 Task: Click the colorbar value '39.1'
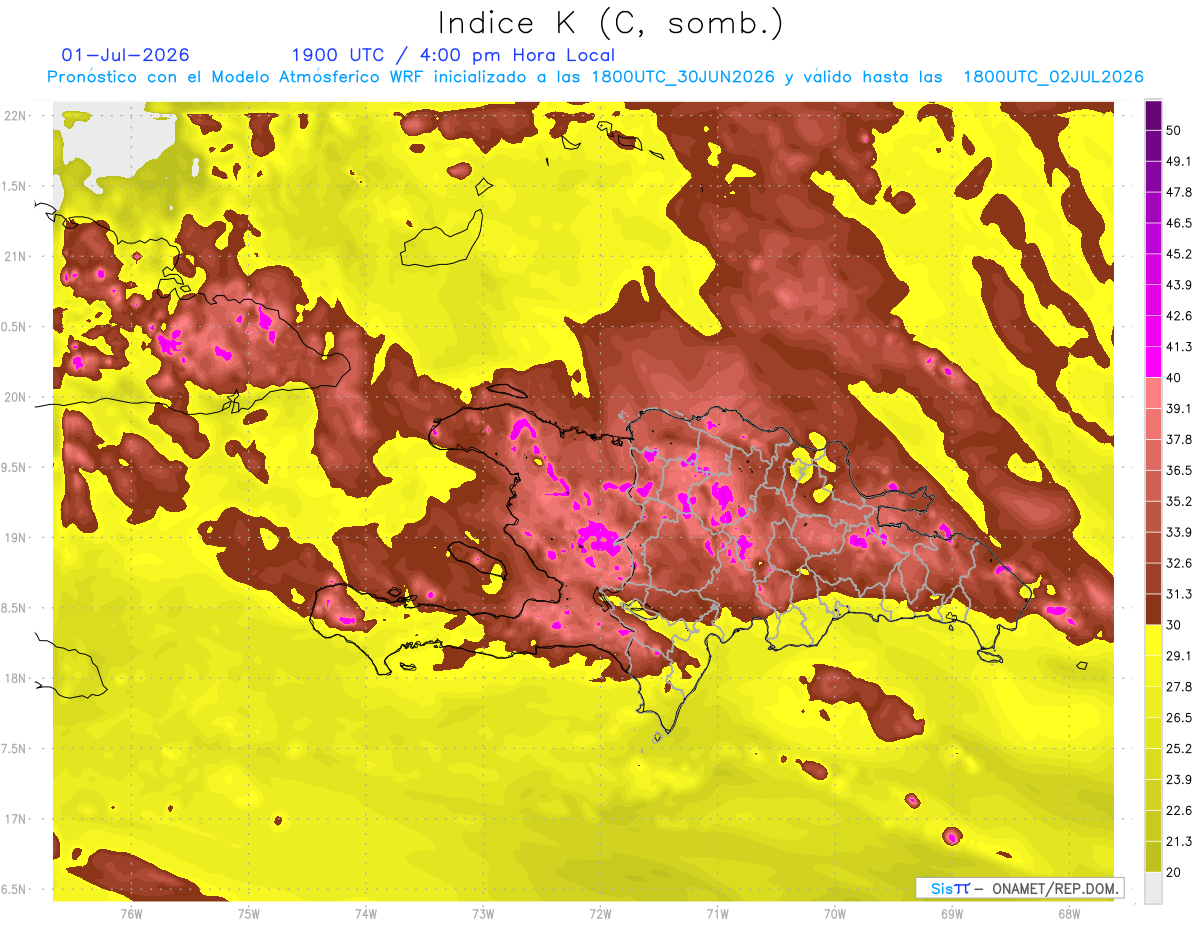click(1179, 408)
